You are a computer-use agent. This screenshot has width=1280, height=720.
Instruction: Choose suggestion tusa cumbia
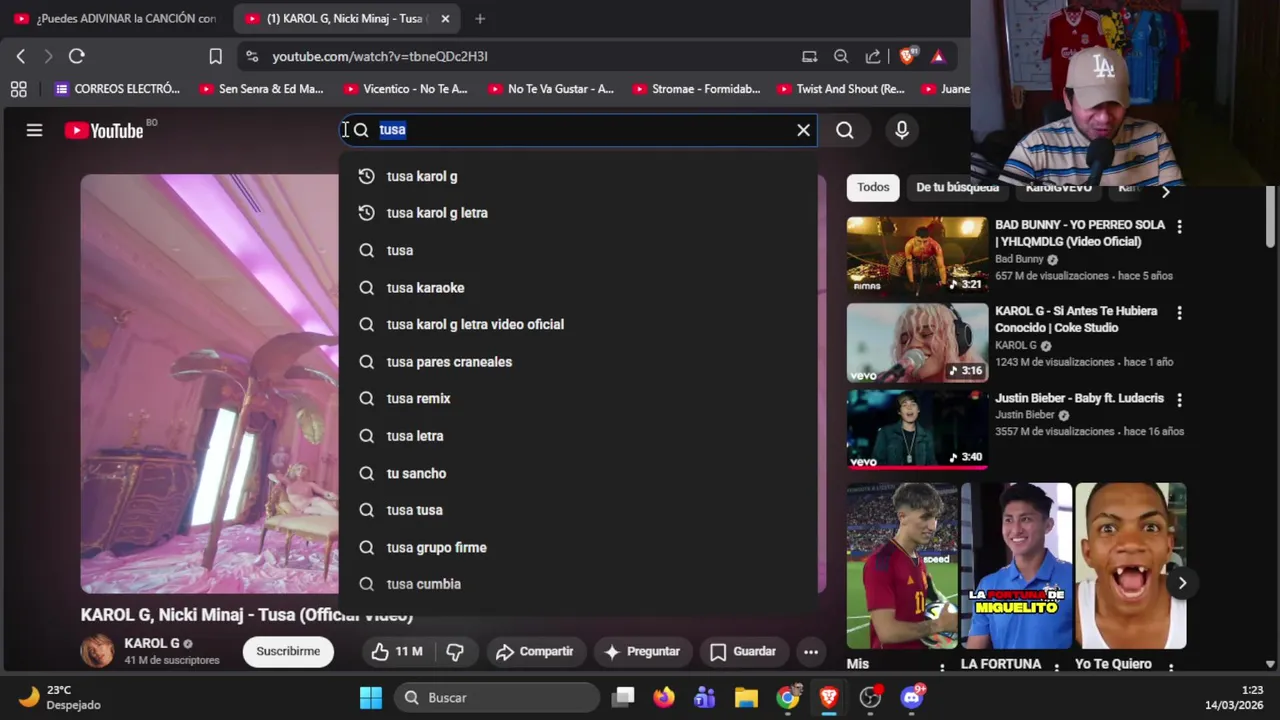(x=578, y=584)
